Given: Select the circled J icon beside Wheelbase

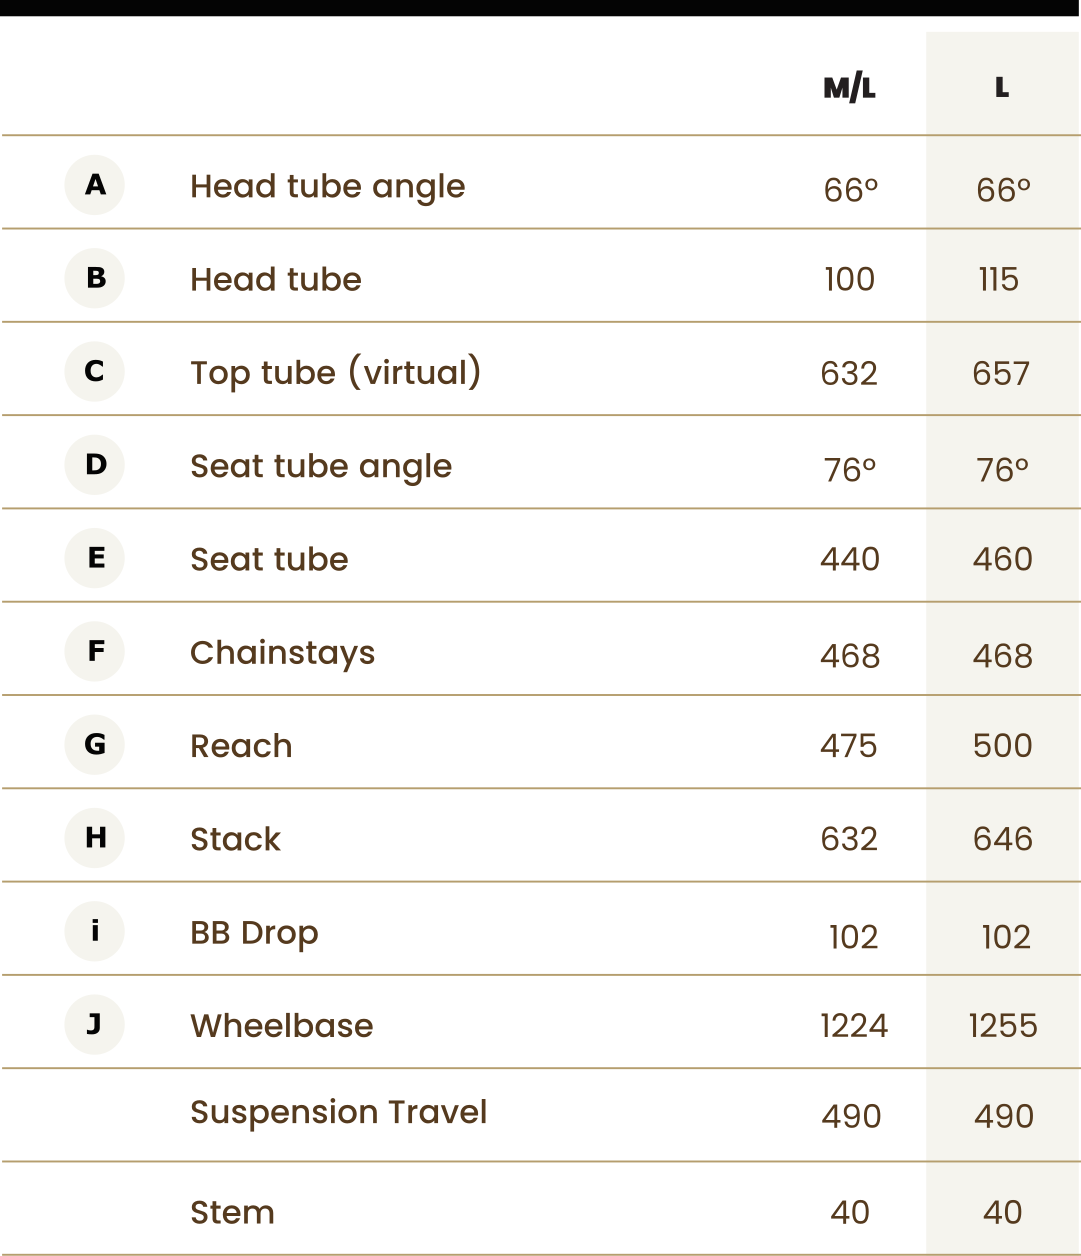Looking at the screenshot, I should [95, 1024].
